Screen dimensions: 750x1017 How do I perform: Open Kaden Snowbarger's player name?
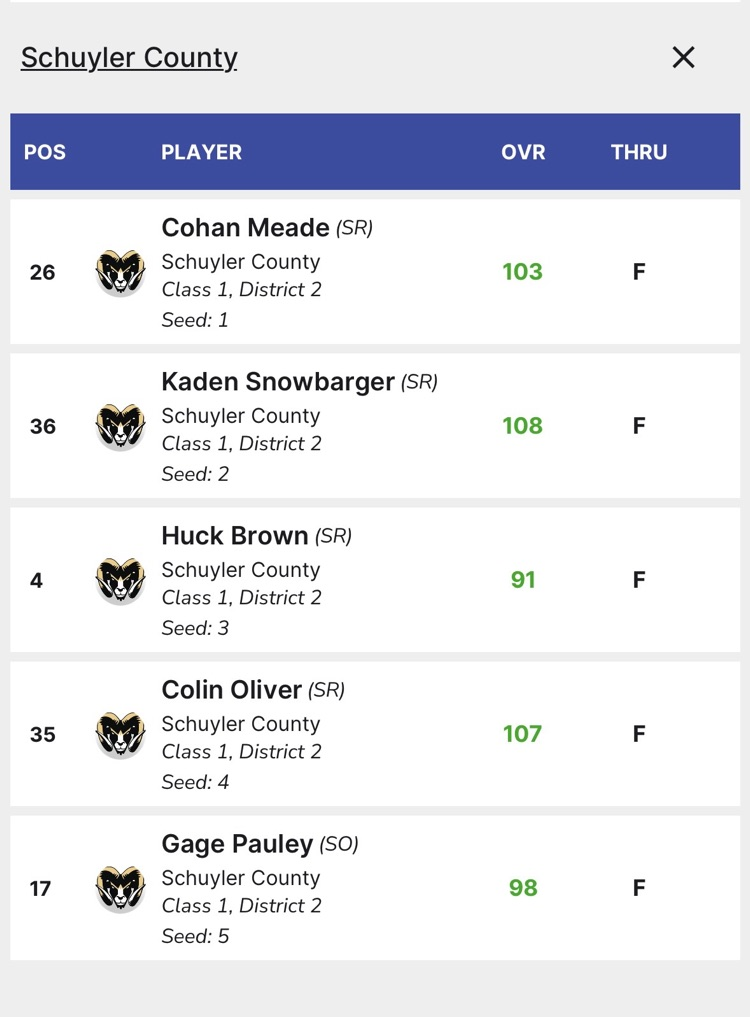[x=278, y=382]
